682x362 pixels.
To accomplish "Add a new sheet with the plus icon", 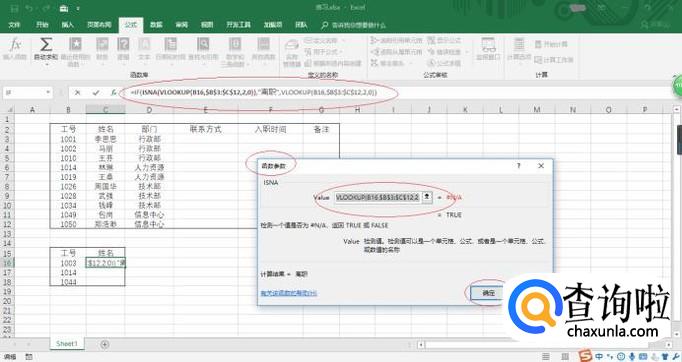I will pos(105,344).
